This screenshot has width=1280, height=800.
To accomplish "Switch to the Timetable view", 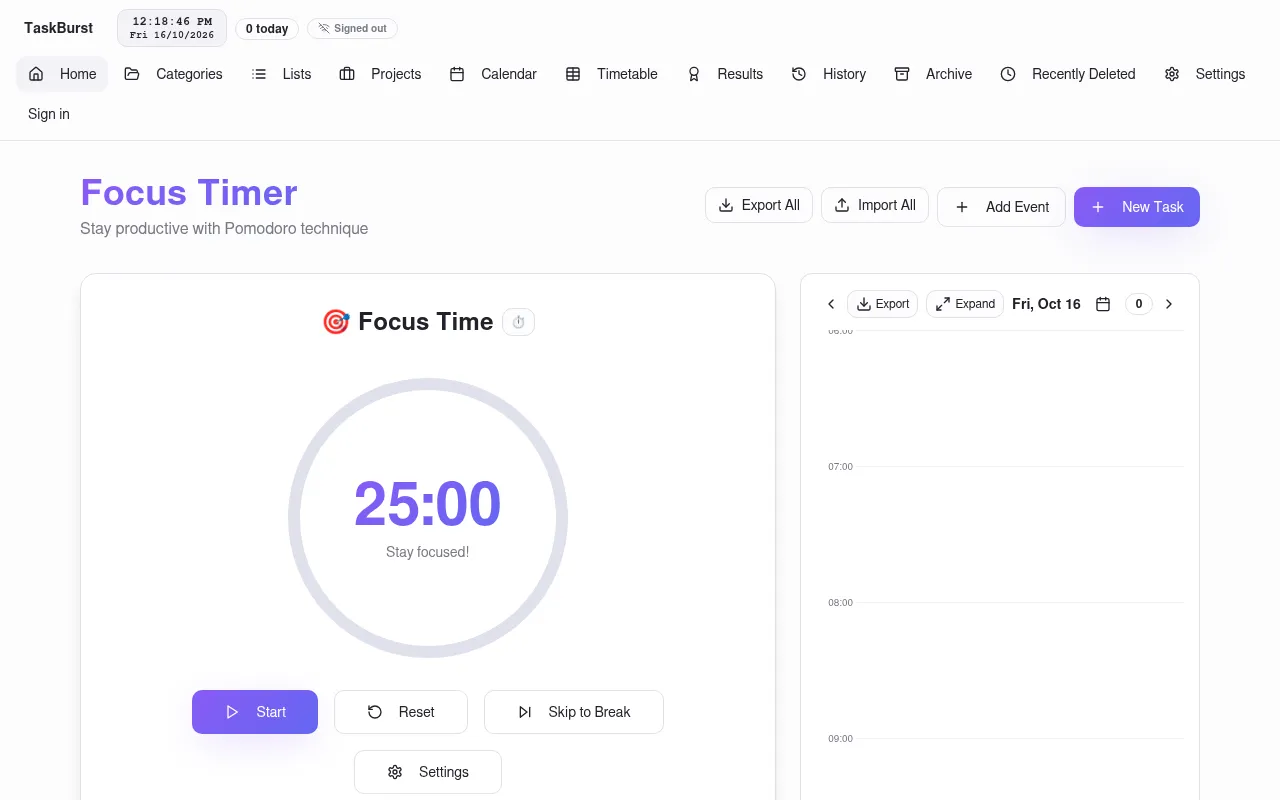I will 611,74.
